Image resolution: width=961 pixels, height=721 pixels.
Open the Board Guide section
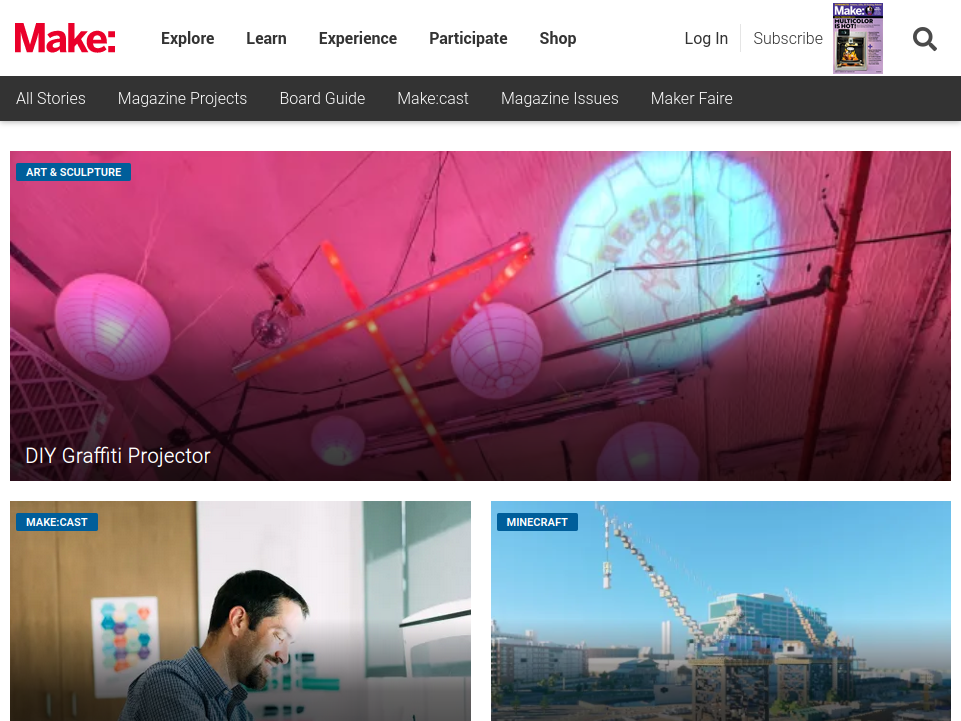[x=322, y=98]
